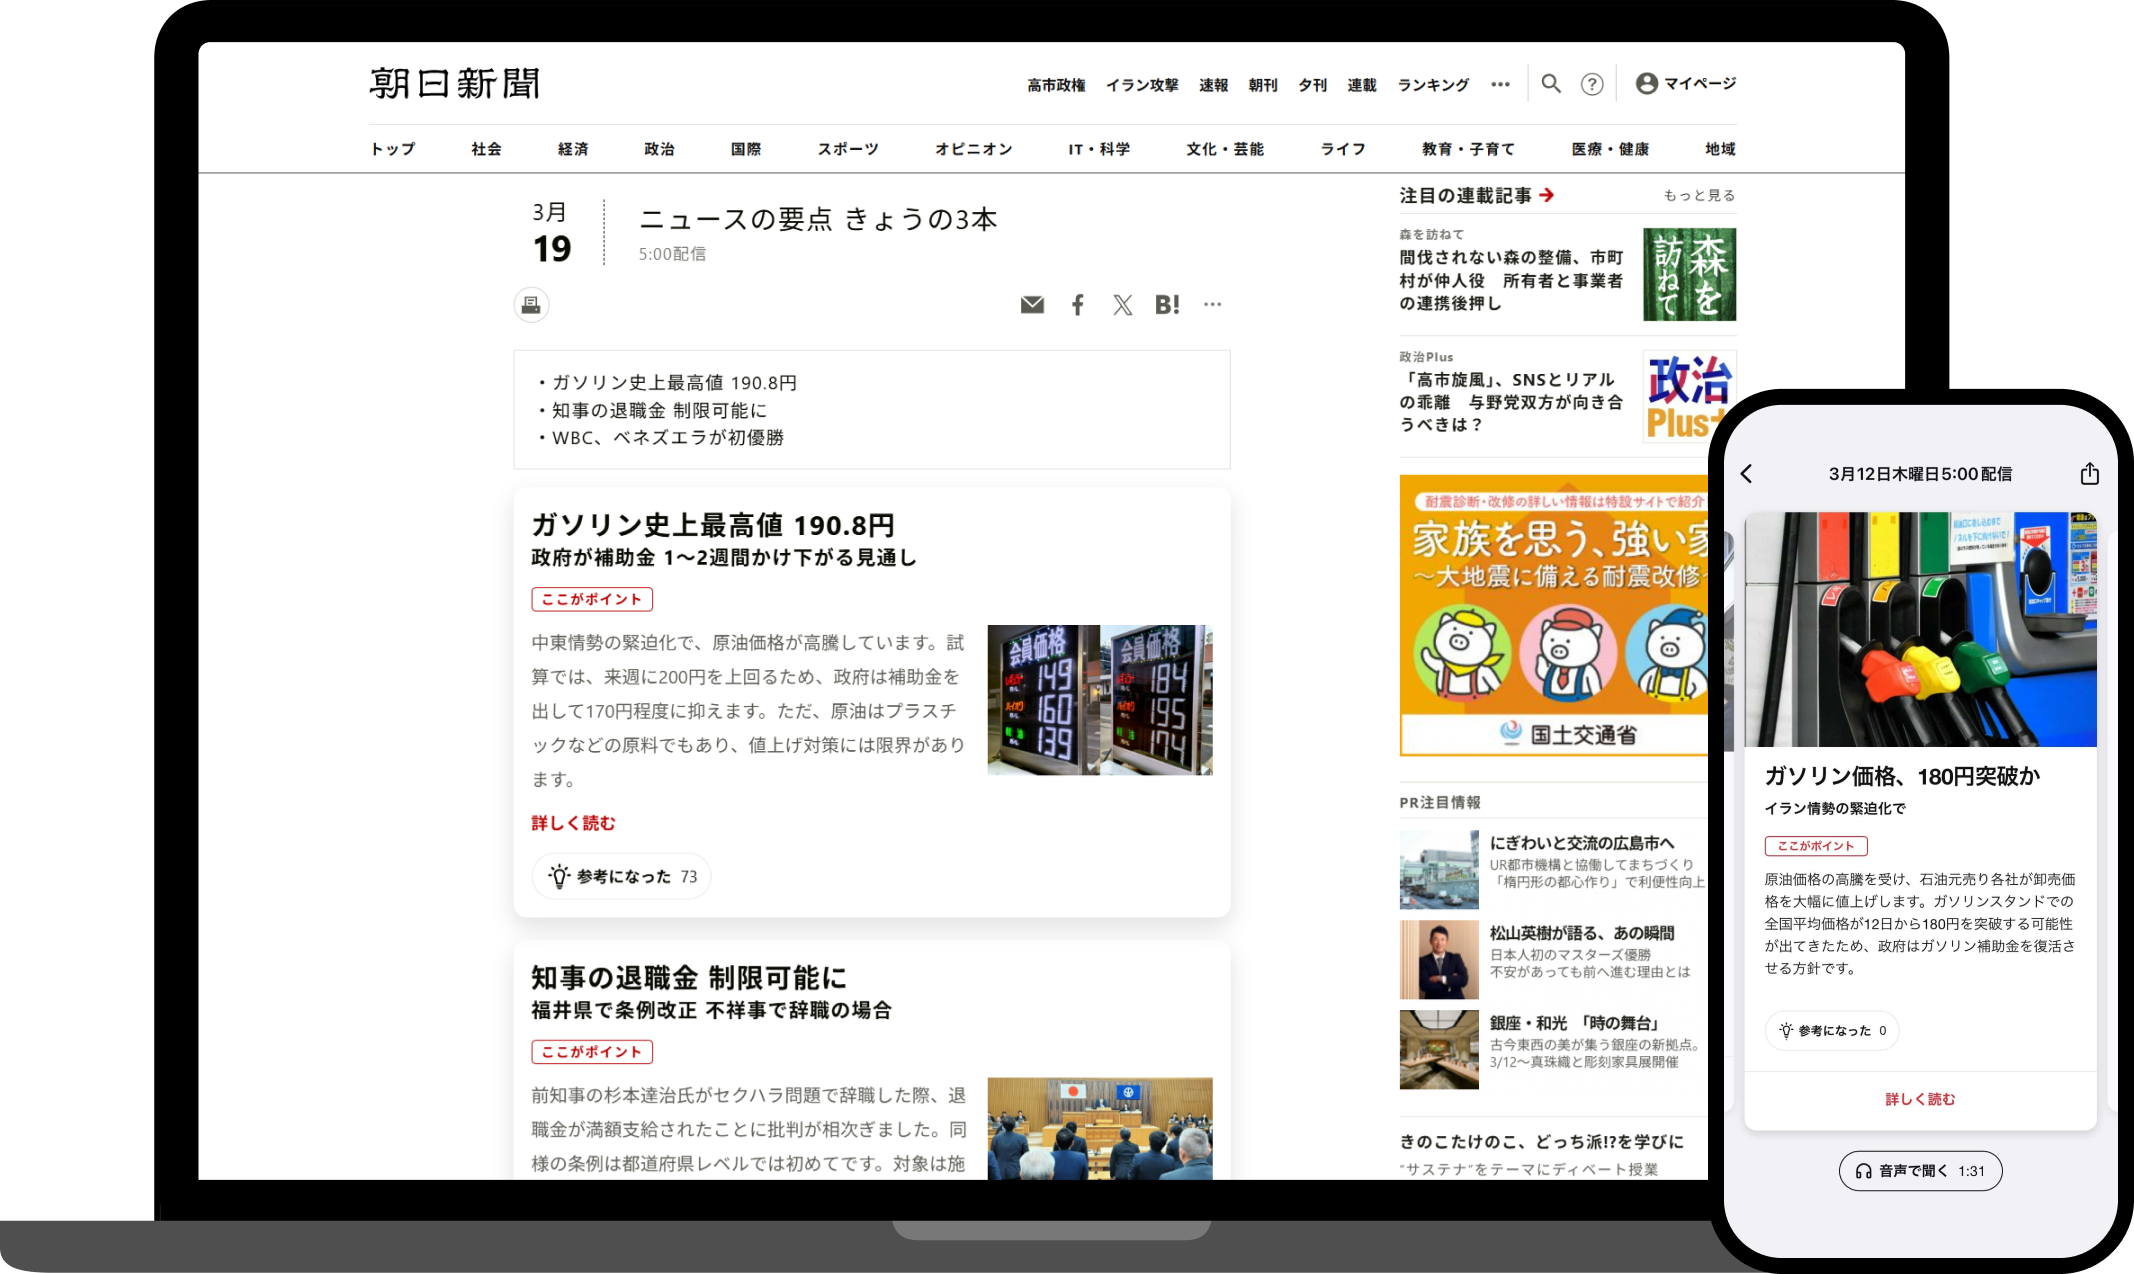Click 速報 header link
This screenshot has width=2134, height=1274.
coord(1213,85)
